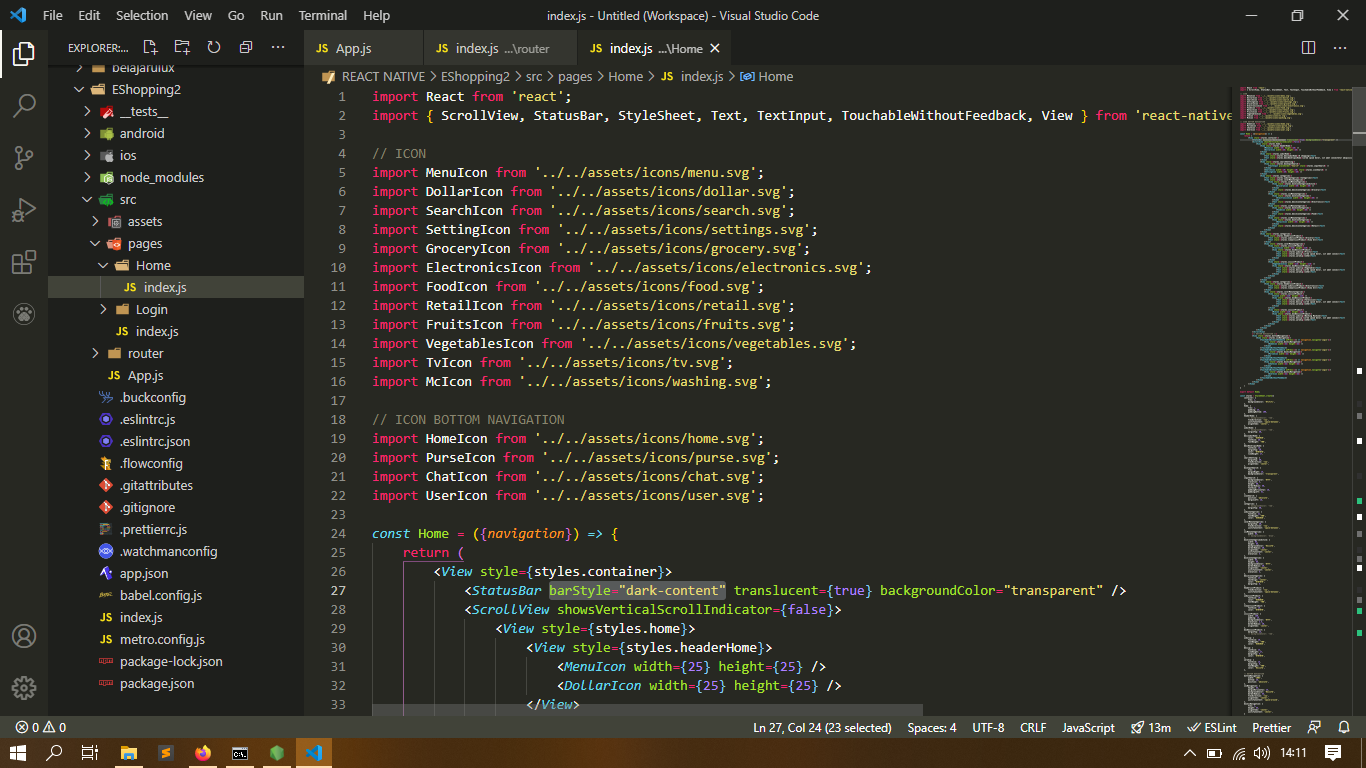Refresh the Explorer file tree
Image resolution: width=1366 pixels, height=768 pixels.
[214, 48]
